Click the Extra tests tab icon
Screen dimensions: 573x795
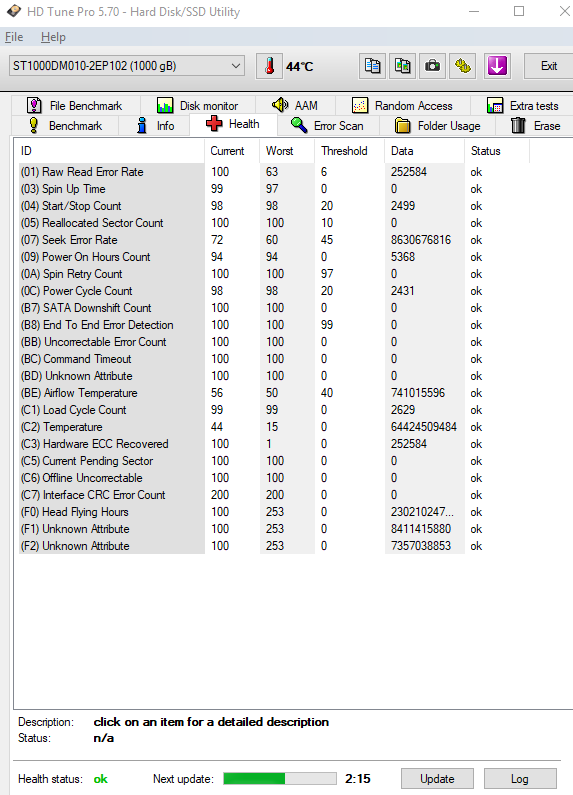click(494, 105)
